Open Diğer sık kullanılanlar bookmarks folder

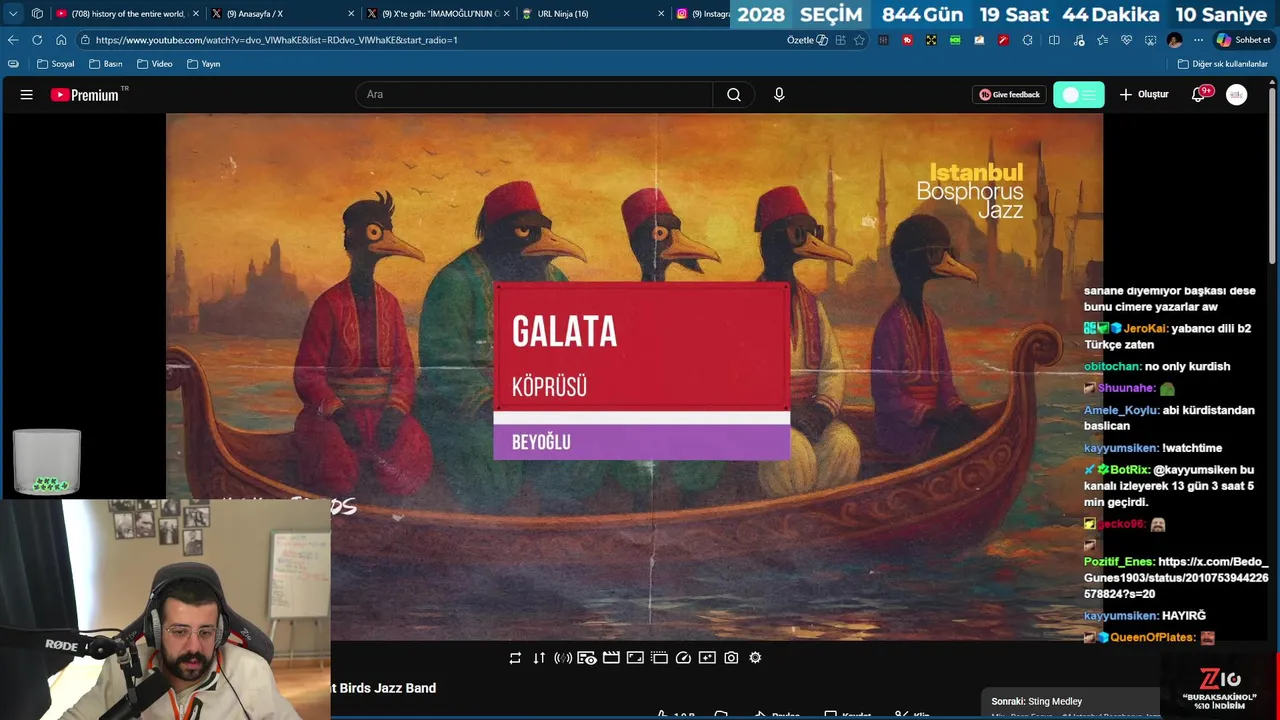[1222, 64]
